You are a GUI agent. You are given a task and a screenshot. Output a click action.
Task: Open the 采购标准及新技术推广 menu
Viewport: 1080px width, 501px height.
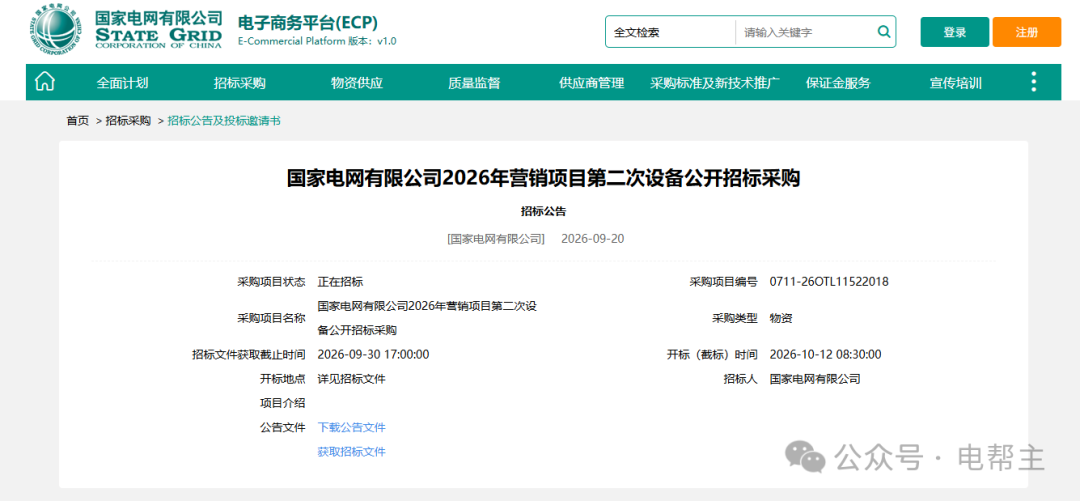715,83
